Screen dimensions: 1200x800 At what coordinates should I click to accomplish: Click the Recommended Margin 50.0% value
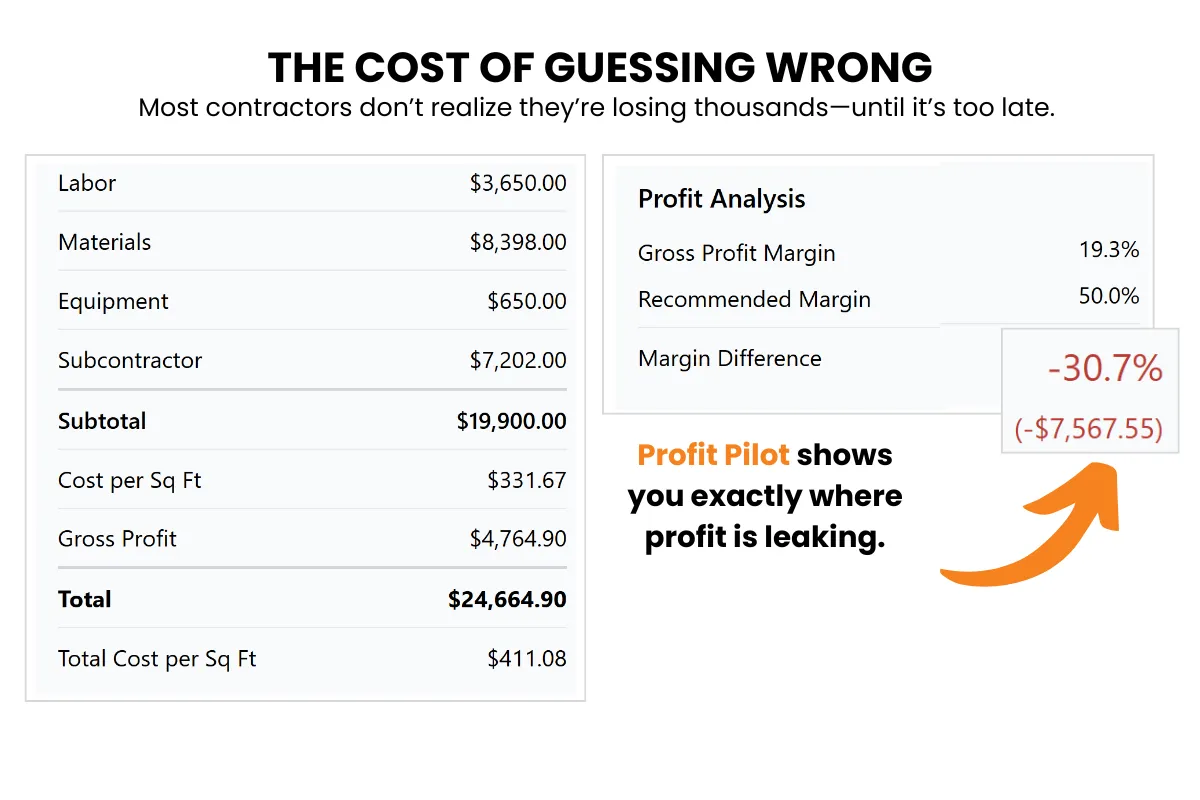pos(1109,296)
